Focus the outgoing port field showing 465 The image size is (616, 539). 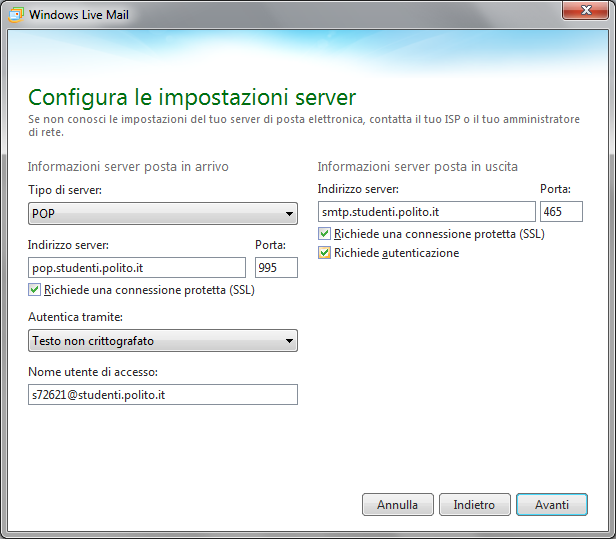(560, 211)
